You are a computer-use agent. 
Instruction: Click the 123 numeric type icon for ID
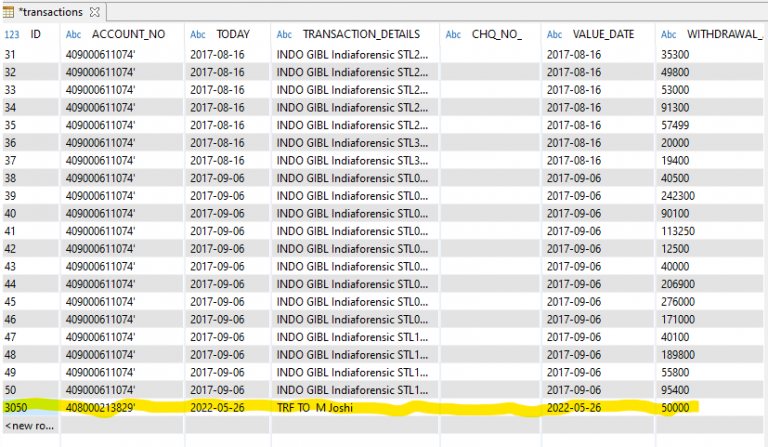pos(12,35)
